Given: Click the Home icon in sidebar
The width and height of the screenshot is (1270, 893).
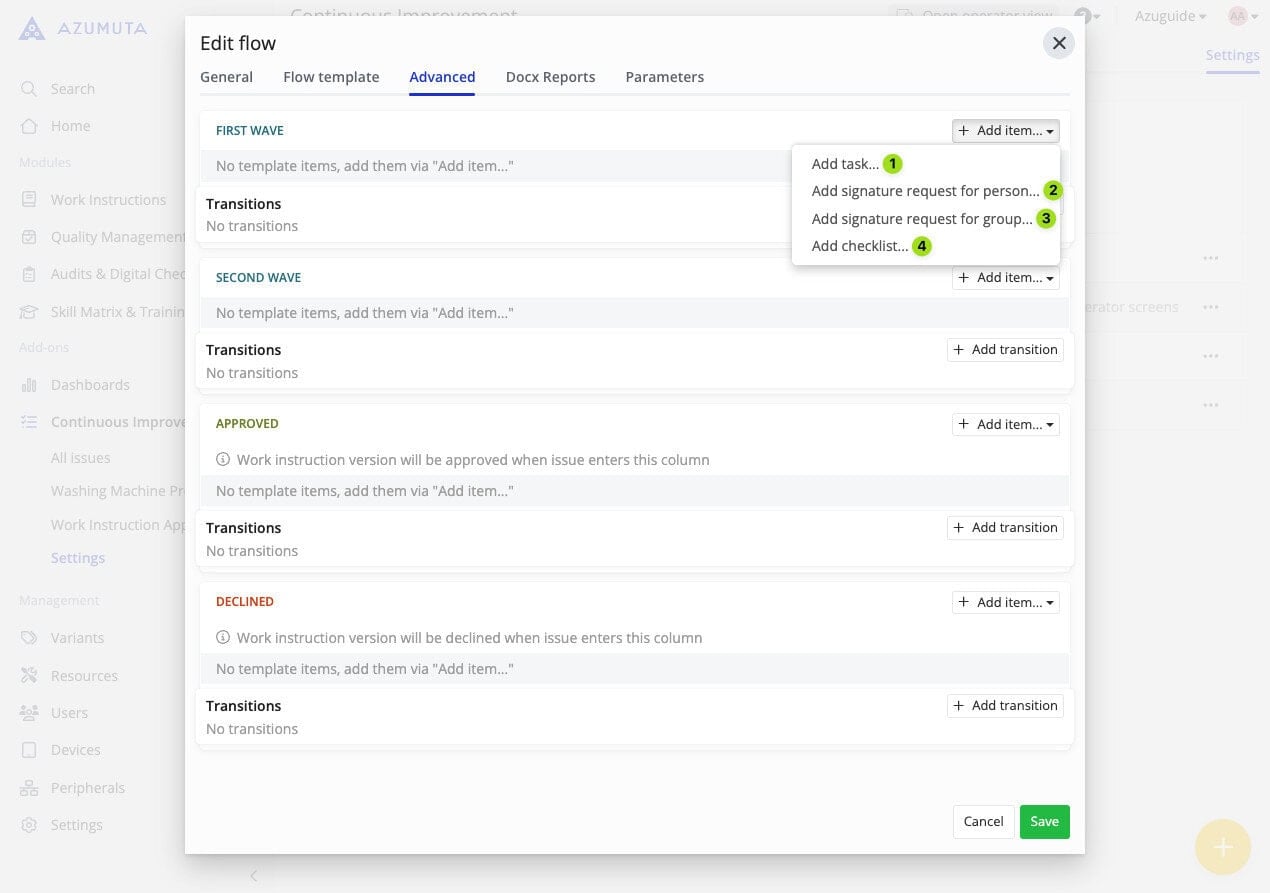Looking at the screenshot, I should [29, 126].
